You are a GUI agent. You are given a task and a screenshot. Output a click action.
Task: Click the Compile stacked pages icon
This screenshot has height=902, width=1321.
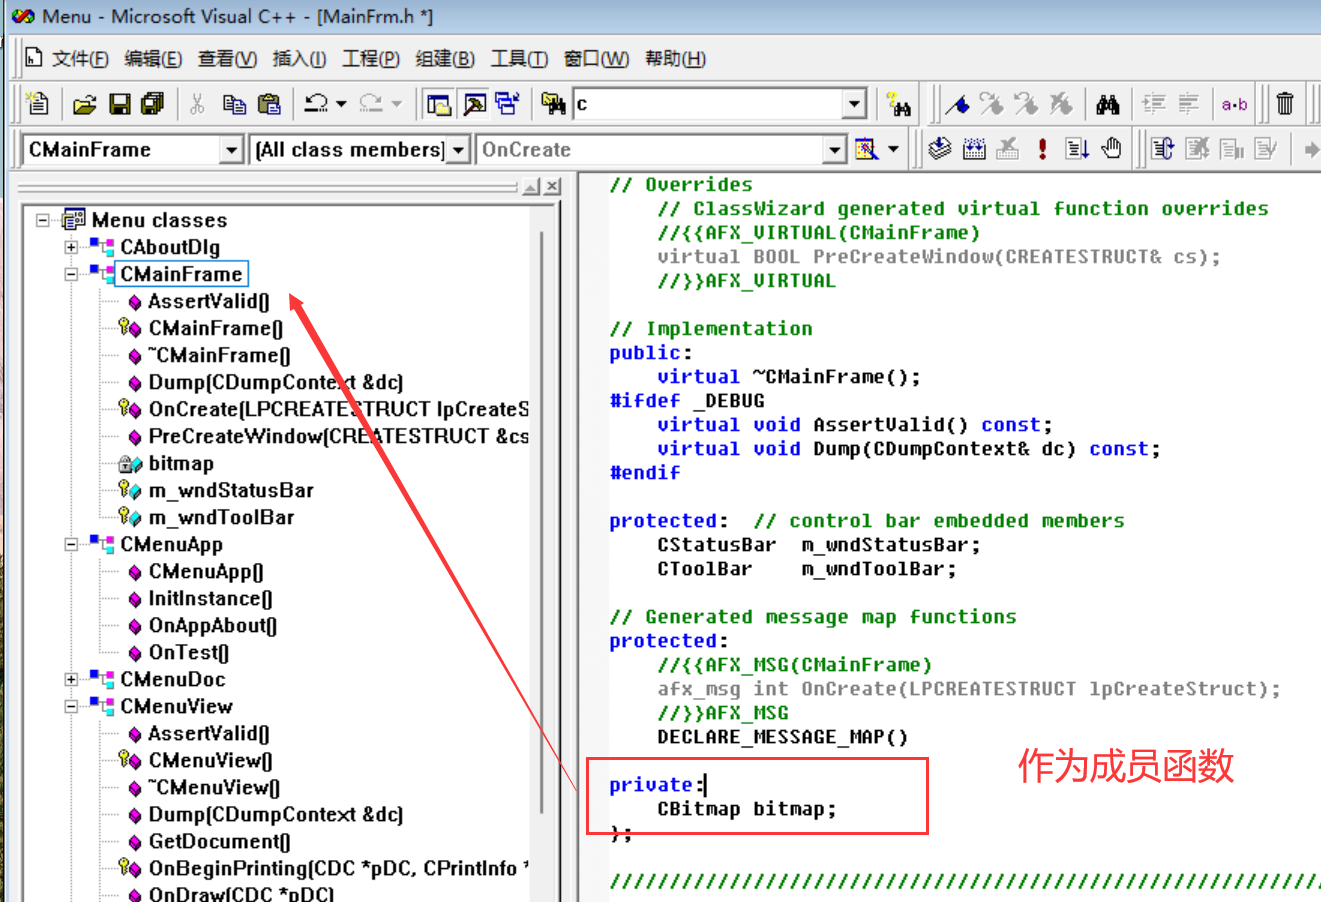click(940, 149)
